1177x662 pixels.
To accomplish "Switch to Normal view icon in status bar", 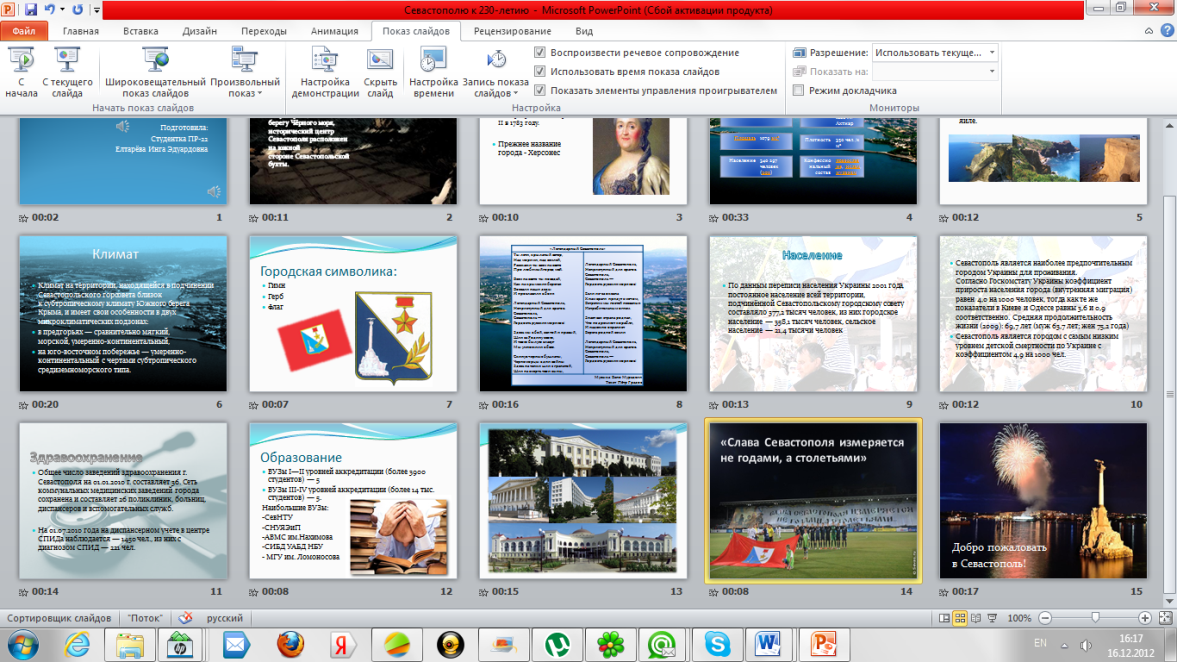I will (944, 618).
